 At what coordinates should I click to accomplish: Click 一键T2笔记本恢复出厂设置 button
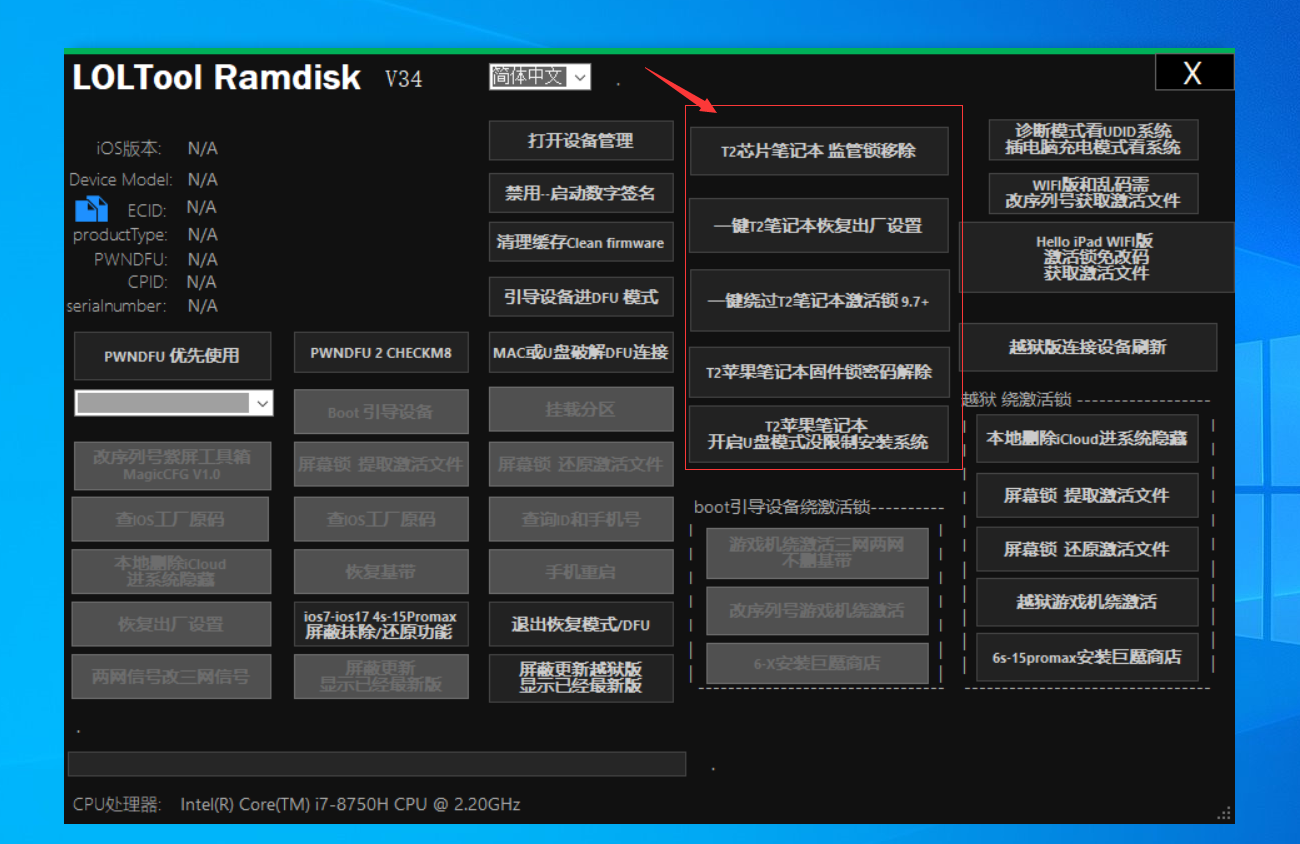(x=819, y=226)
